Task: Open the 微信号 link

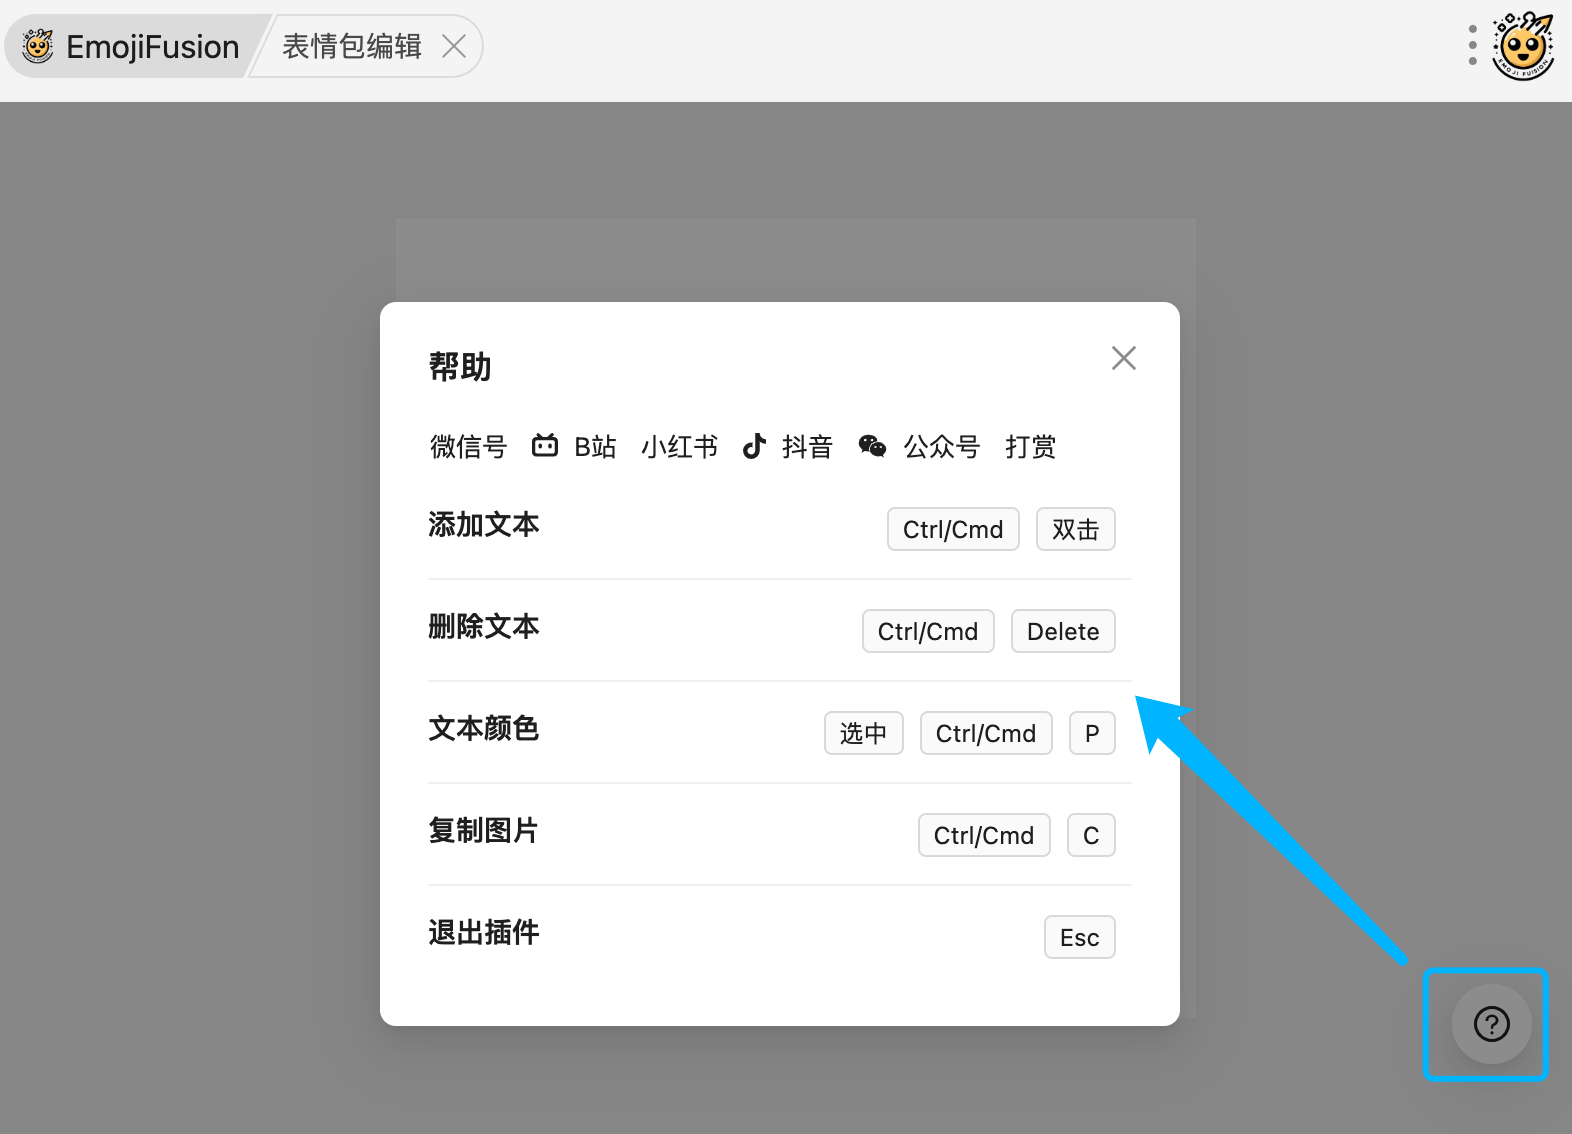Action: 468,446
